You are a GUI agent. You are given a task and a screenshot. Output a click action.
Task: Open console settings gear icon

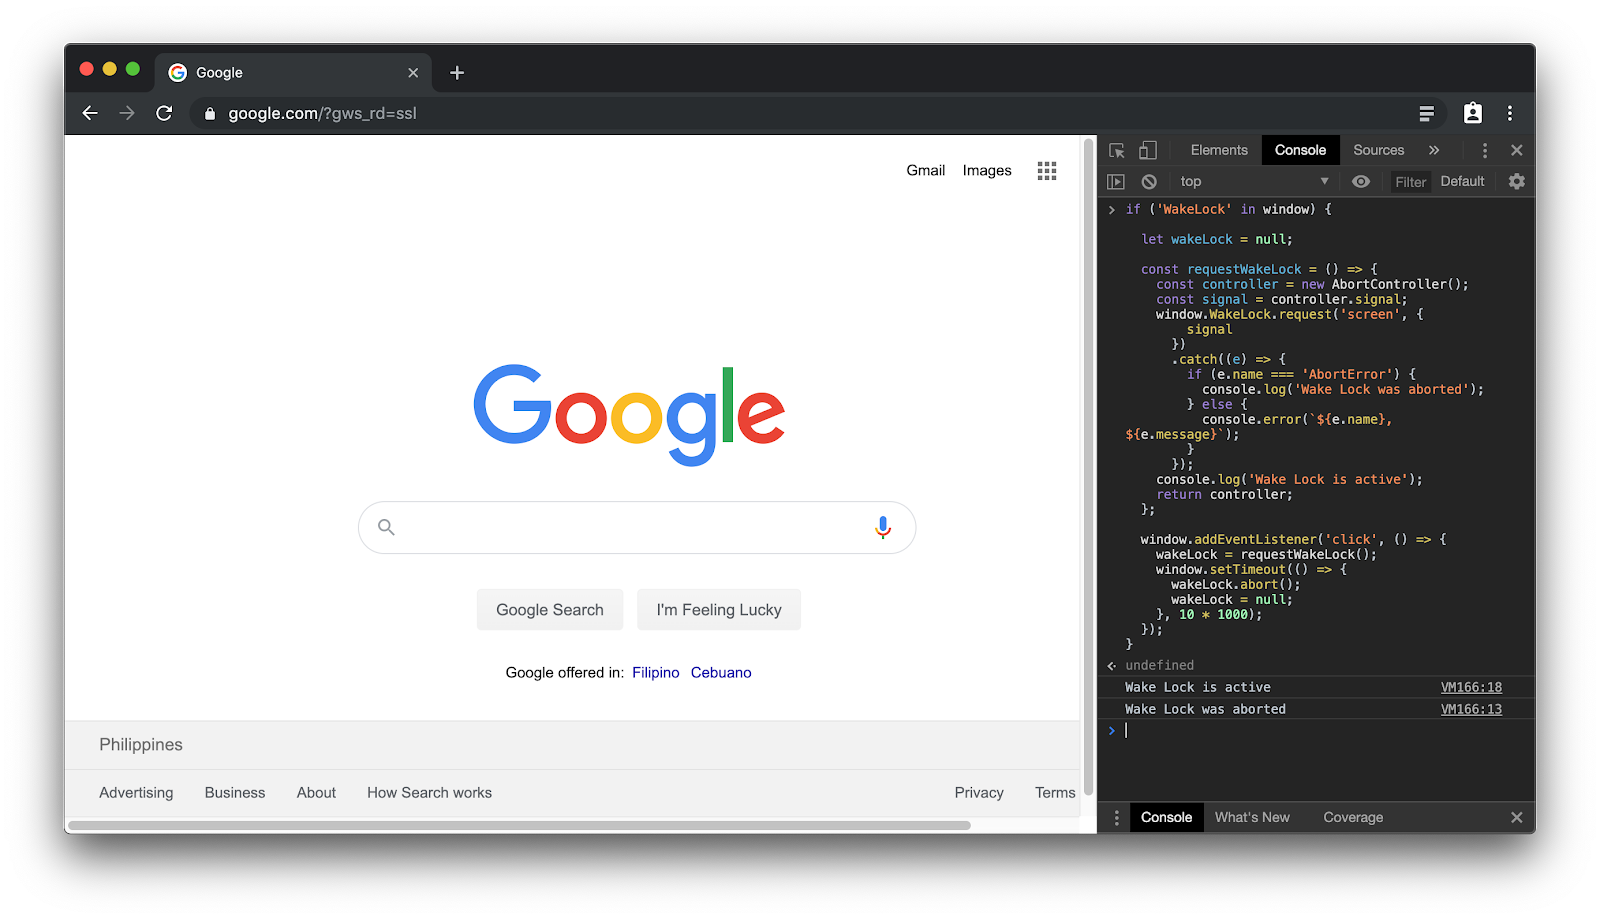(1517, 182)
